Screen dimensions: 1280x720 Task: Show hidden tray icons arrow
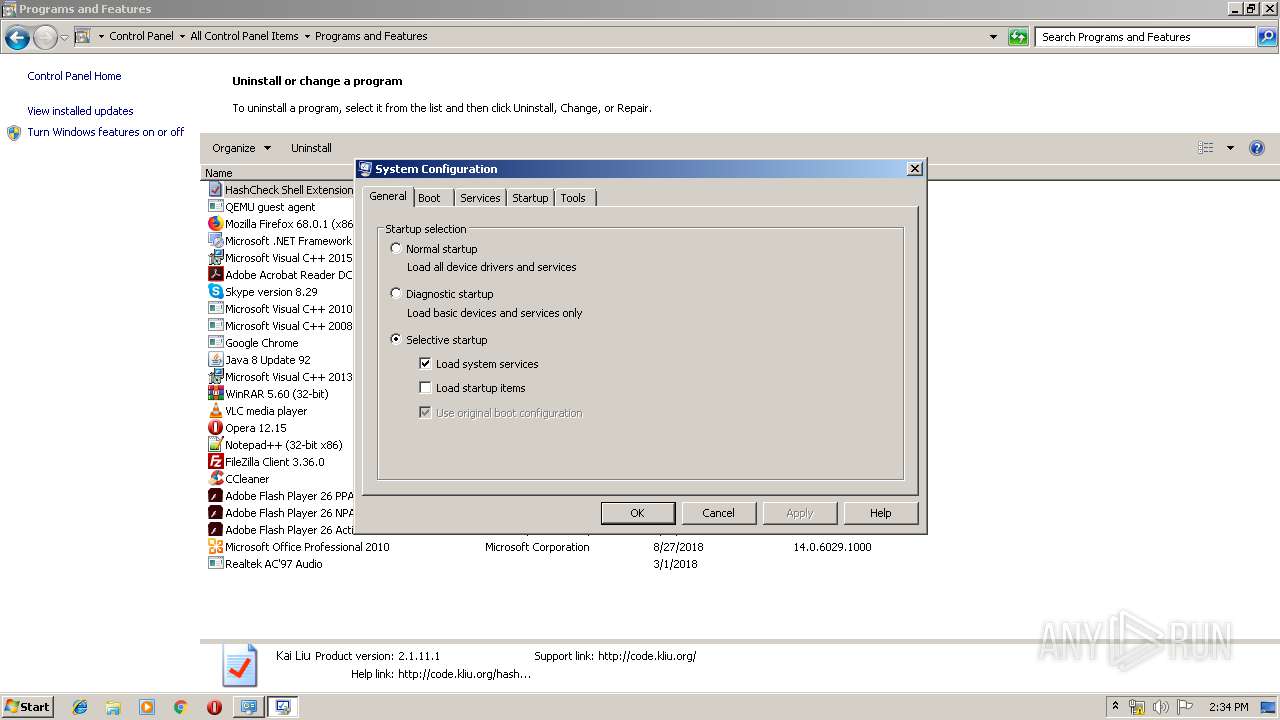(1115, 707)
